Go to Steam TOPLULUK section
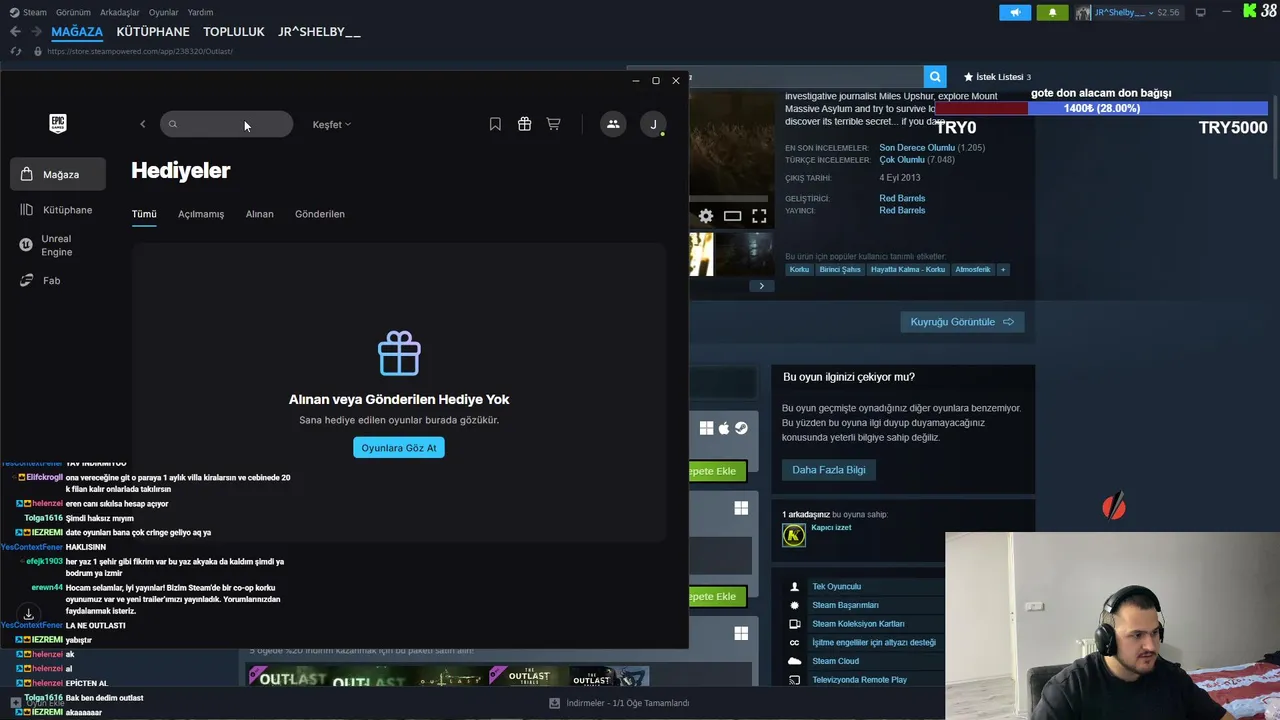The image size is (1280, 720). click(x=234, y=32)
